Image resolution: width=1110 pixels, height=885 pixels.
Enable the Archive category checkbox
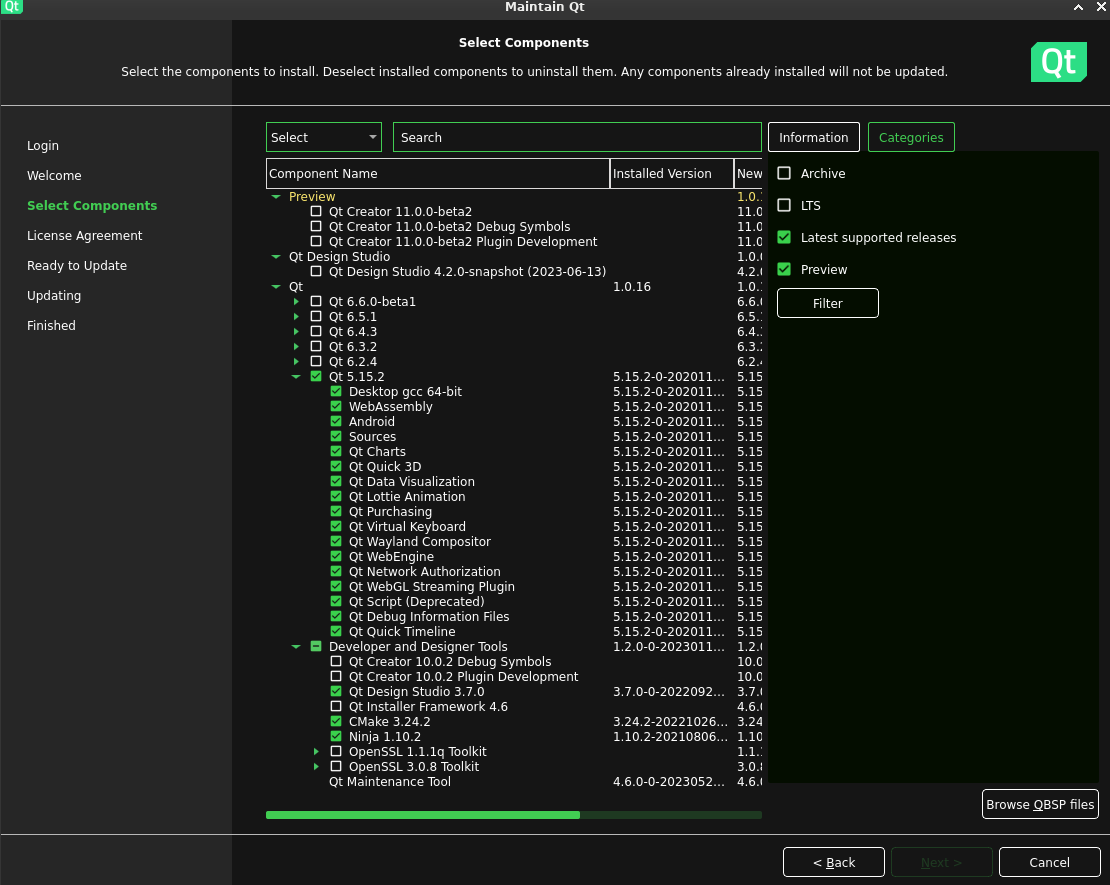tap(784, 174)
